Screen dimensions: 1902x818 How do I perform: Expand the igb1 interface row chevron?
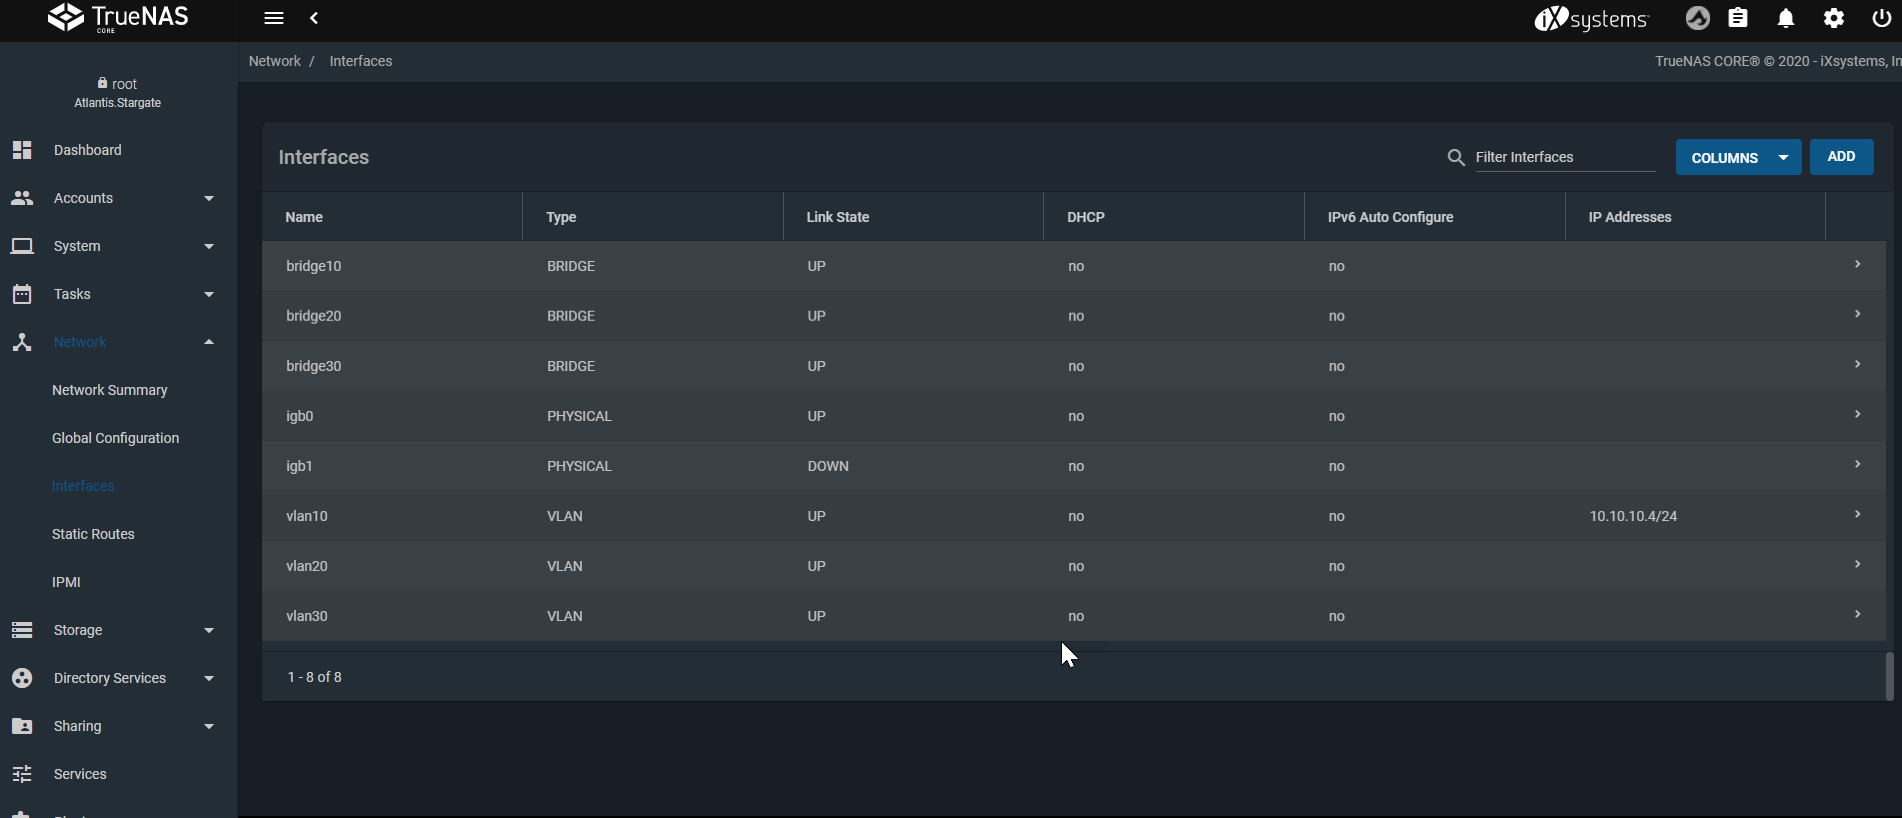click(x=1857, y=465)
